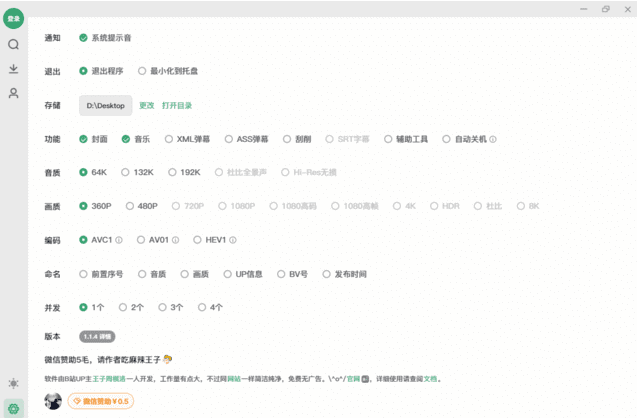Click the settings gear icon in the sidebar
Viewport: 637px width, 418px height.
click(13, 408)
